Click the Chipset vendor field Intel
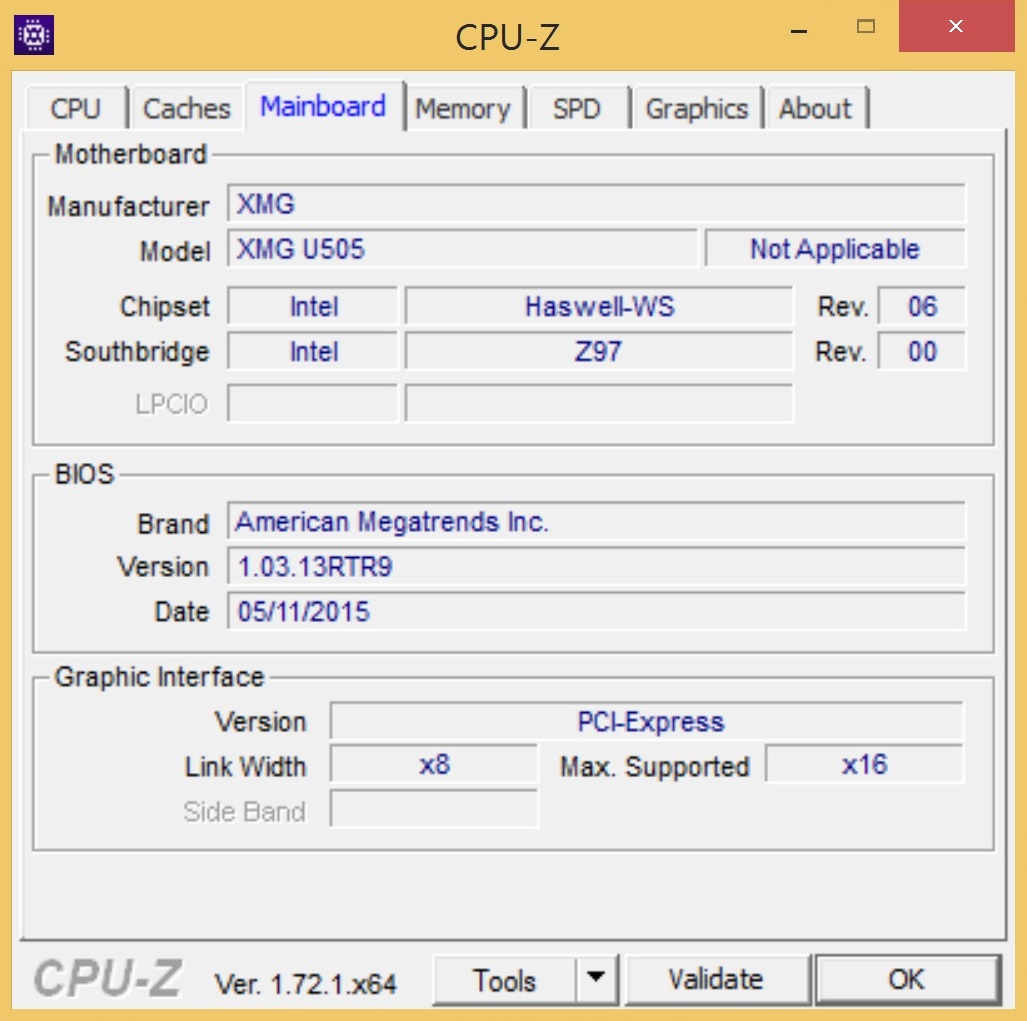 tap(313, 306)
